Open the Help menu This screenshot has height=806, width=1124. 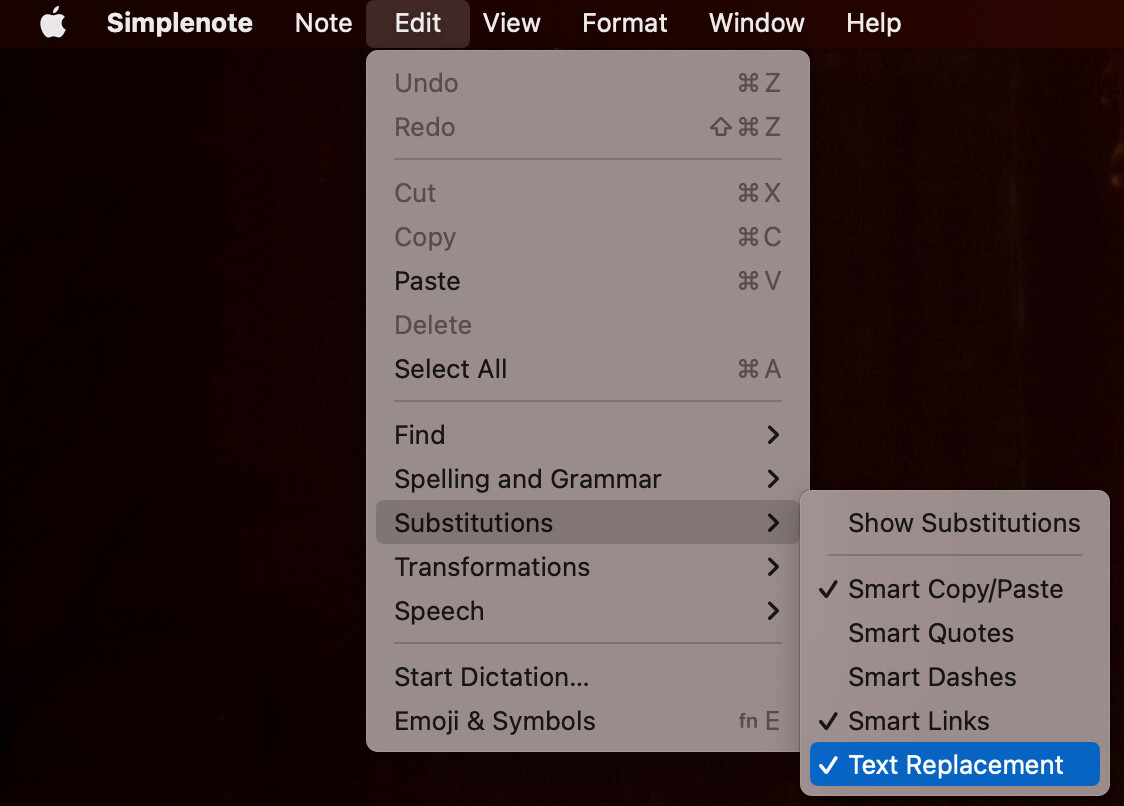873,23
